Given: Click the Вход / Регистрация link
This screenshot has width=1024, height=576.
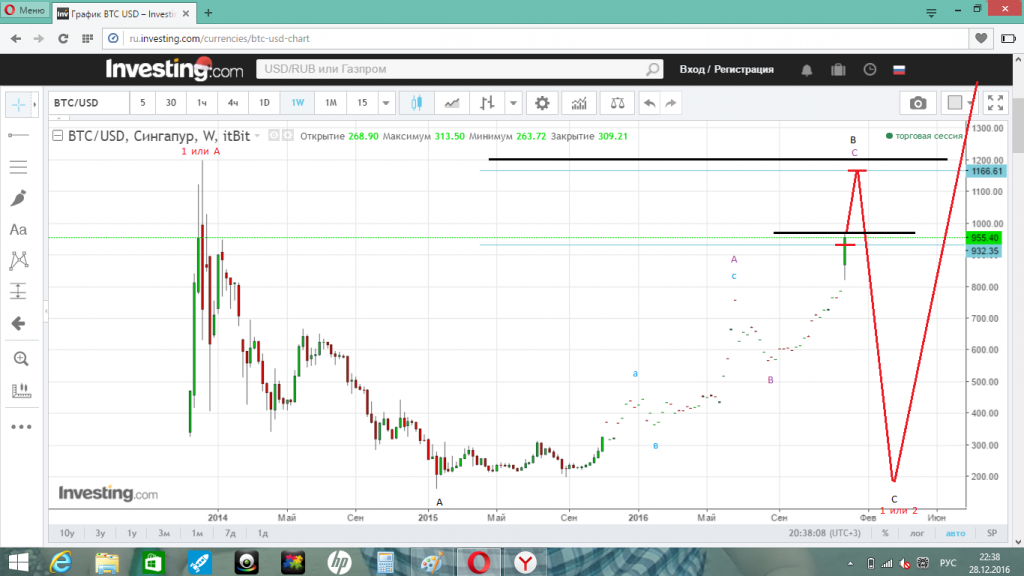Looking at the screenshot, I should (726, 70).
